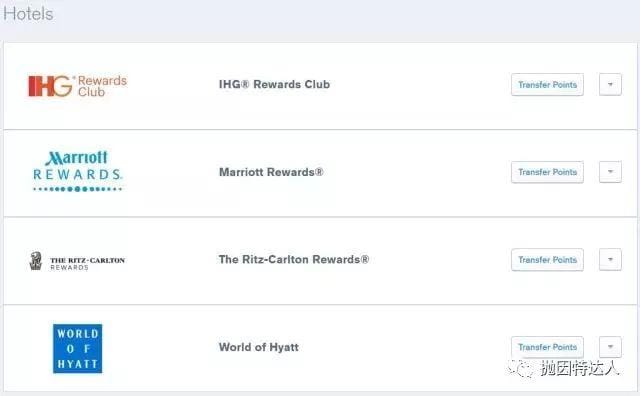The image size is (640, 396).
Task: Click the Marriott Rewards logo
Action: 77,171
